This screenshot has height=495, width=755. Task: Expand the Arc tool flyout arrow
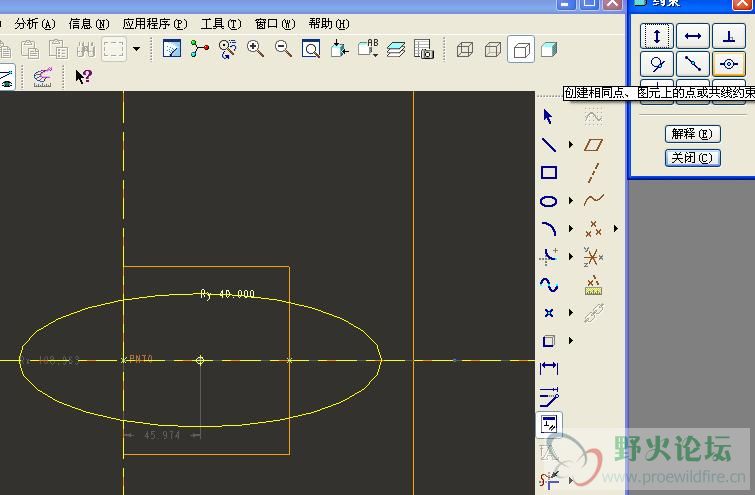[x=571, y=229]
